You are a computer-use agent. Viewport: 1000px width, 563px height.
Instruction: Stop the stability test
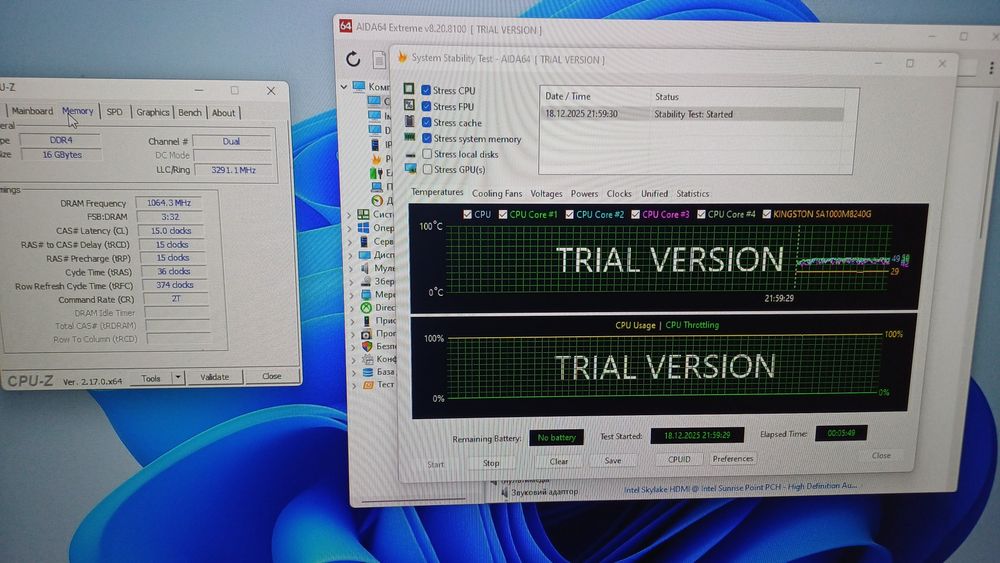[491, 463]
